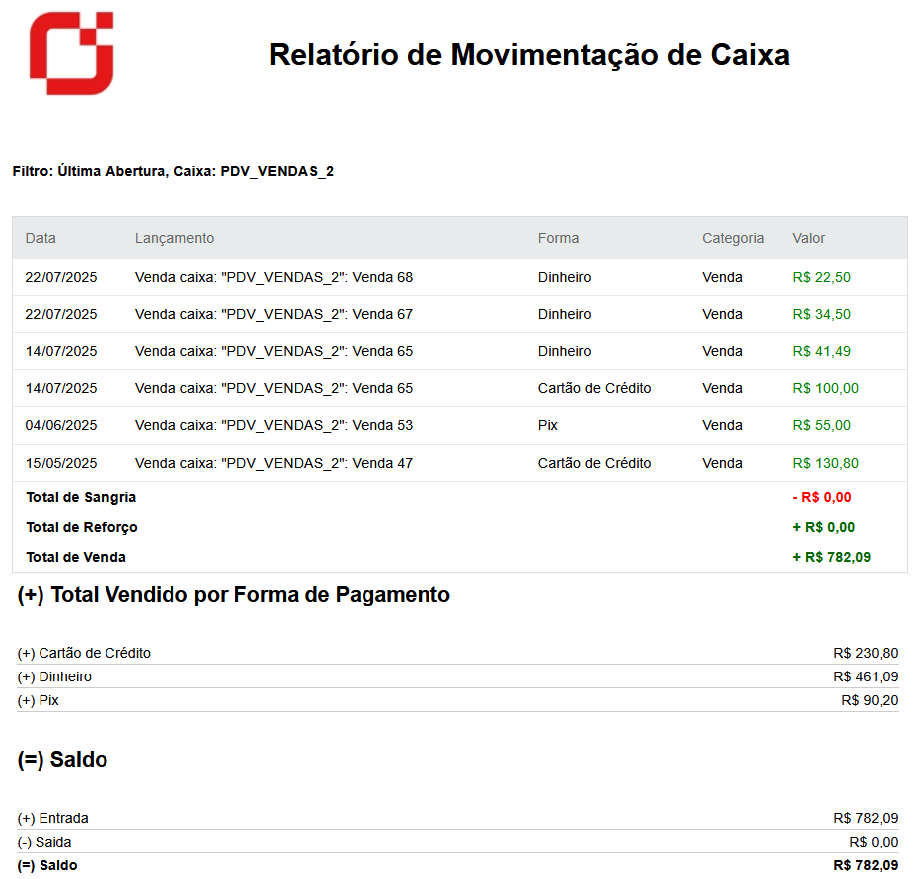The width and height of the screenshot is (919, 879).
Task: Select the Venda 65 Dinheiro launch text
Action: pos(273,351)
